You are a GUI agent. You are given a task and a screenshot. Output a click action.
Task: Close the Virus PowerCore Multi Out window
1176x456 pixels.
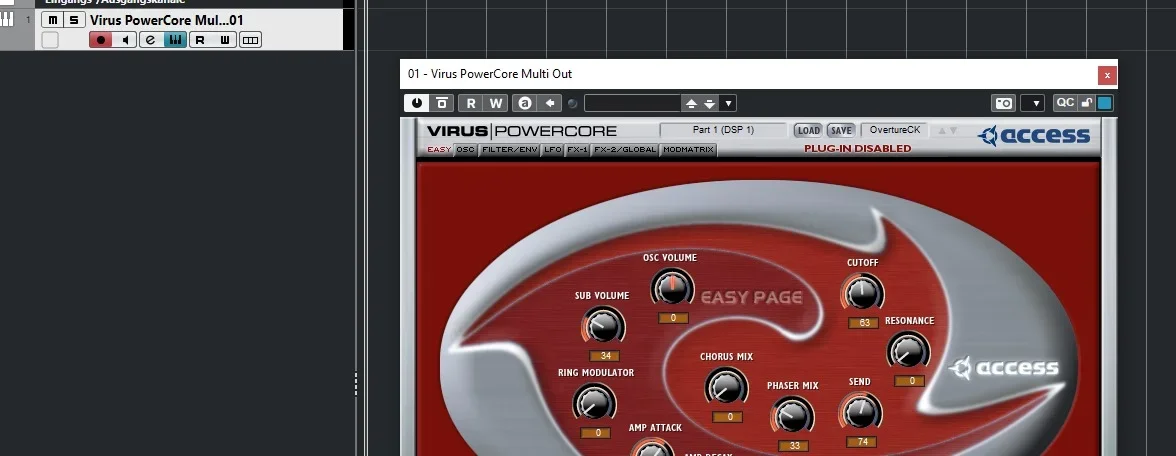[1108, 75]
